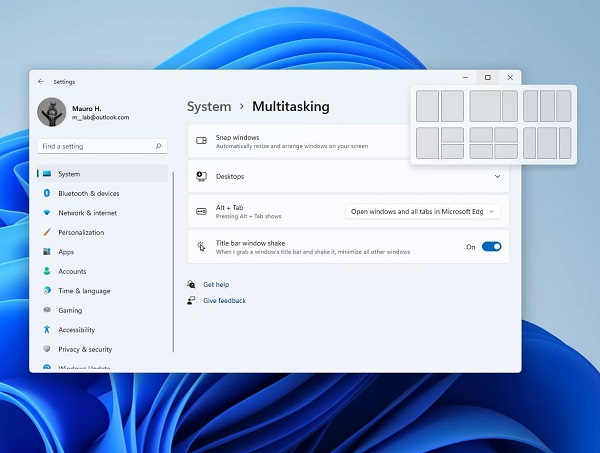
Task: Click the sidebar vertical scrollbar
Action: (173, 262)
